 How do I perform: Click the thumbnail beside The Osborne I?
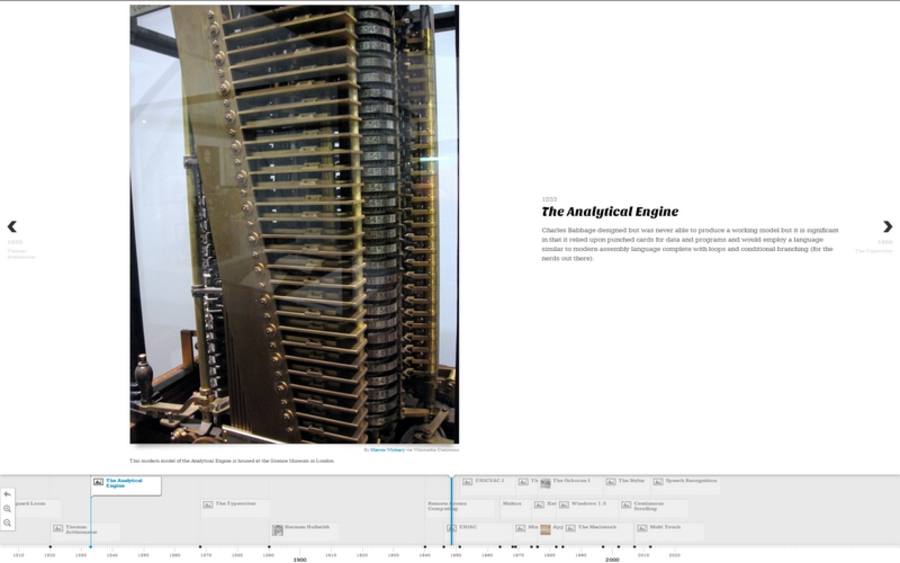coord(545,483)
